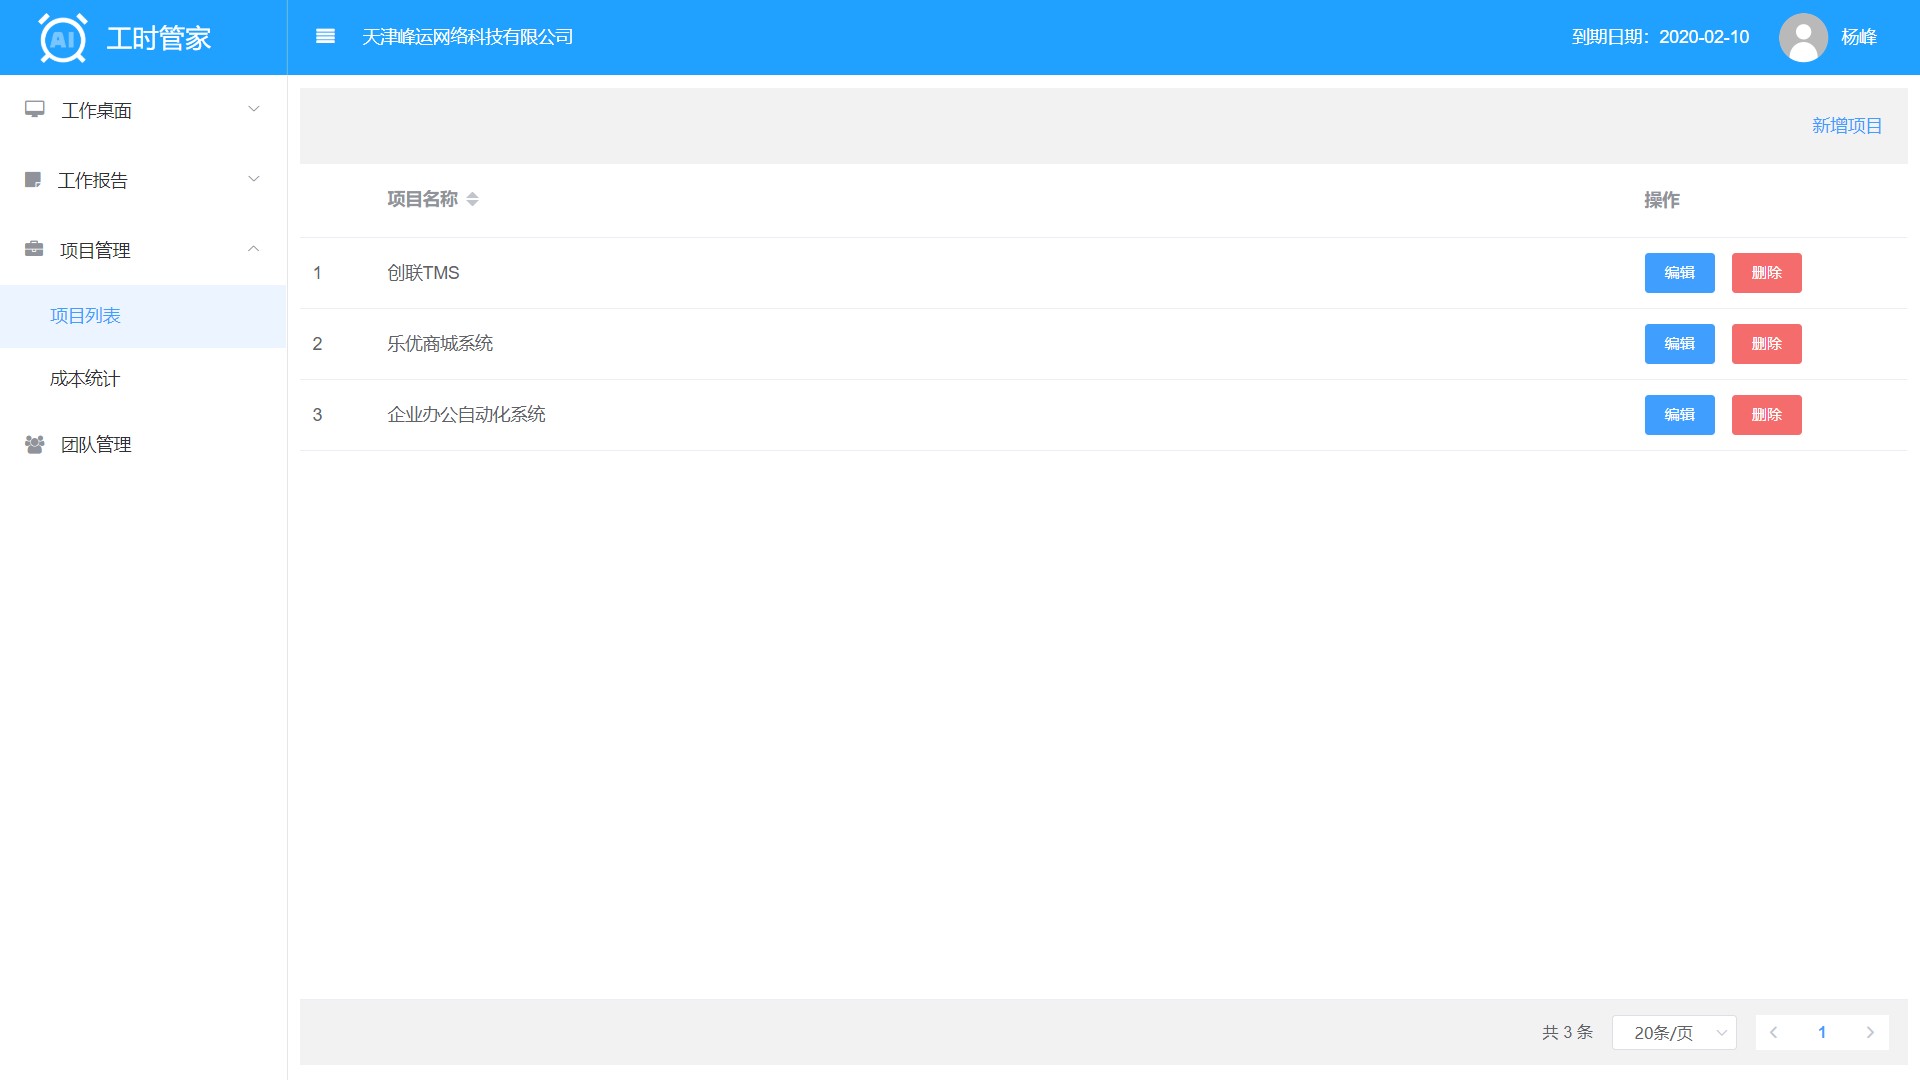Click the 工作报告 note icon
The width and height of the screenshot is (1920, 1080).
[x=33, y=180]
